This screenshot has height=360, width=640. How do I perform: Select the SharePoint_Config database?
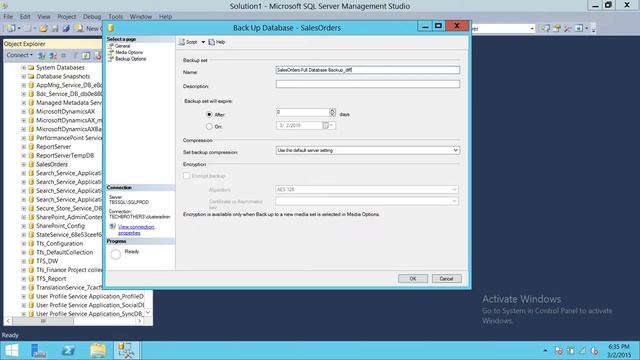pos(60,226)
